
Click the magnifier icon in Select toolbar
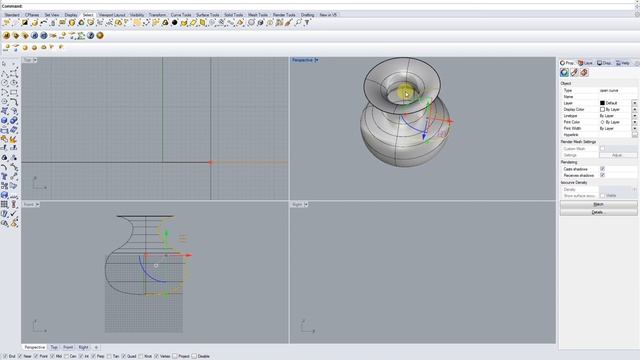(298, 23)
